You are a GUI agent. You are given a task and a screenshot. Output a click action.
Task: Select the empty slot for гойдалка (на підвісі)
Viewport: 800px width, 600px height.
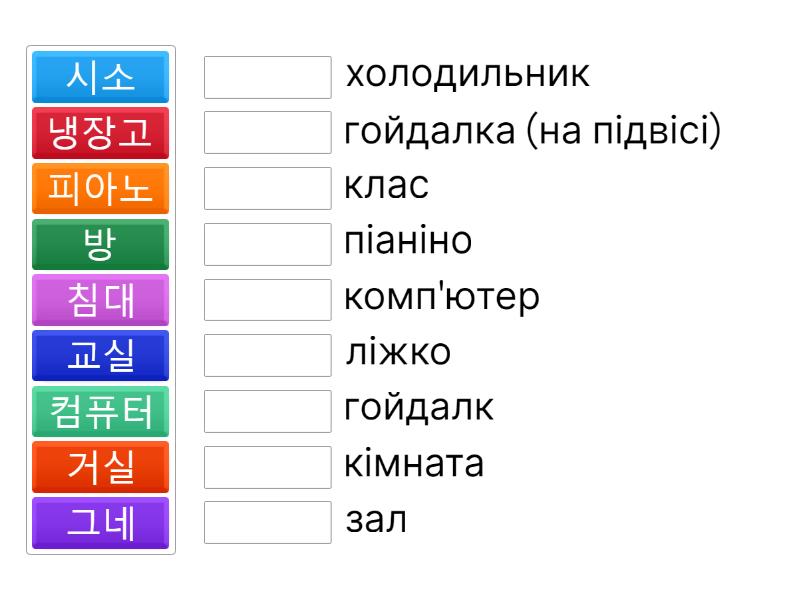pyautogui.click(x=267, y=133)
